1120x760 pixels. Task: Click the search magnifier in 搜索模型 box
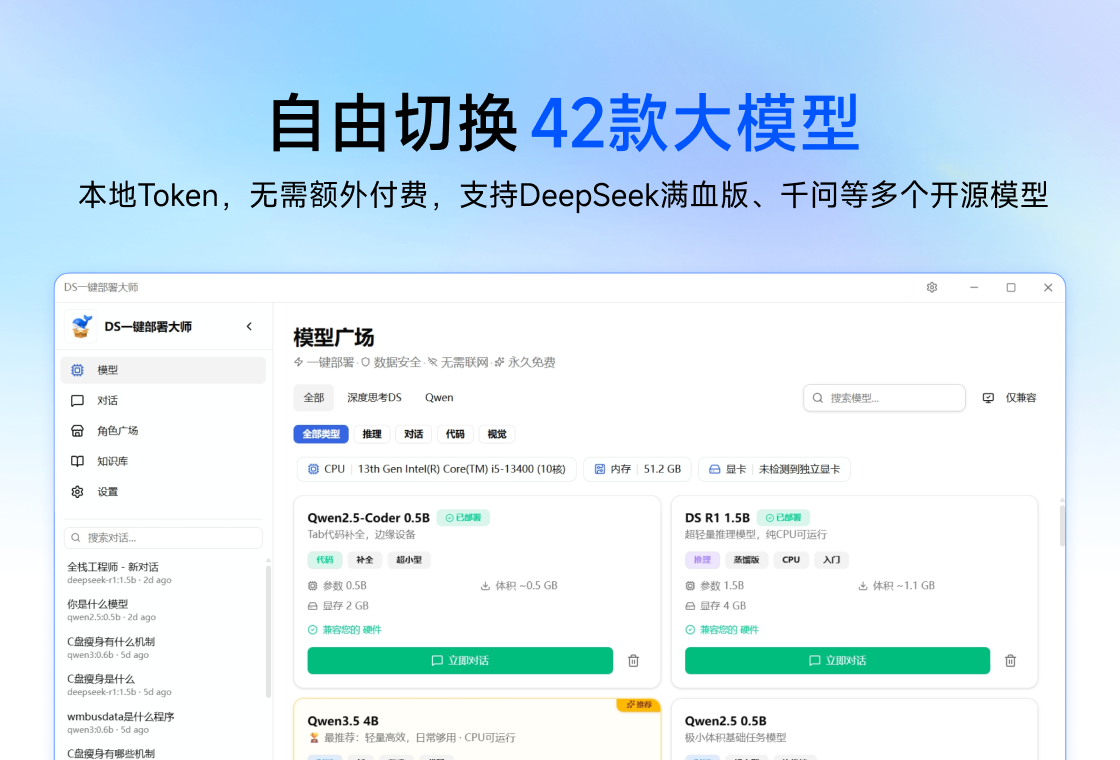(818, 398)
